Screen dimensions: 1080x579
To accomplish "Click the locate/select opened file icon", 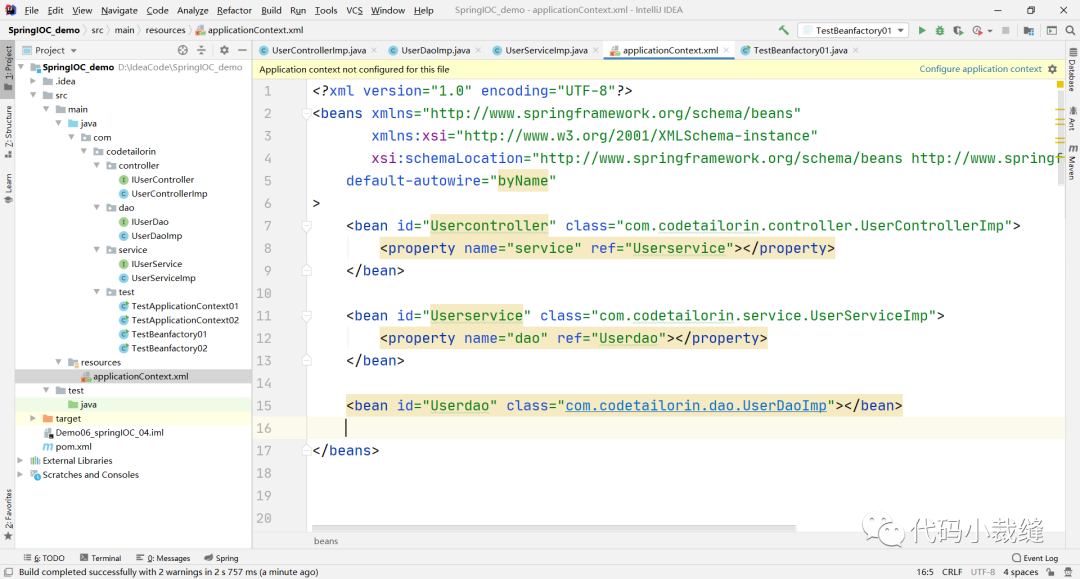I will coord(182,50).
